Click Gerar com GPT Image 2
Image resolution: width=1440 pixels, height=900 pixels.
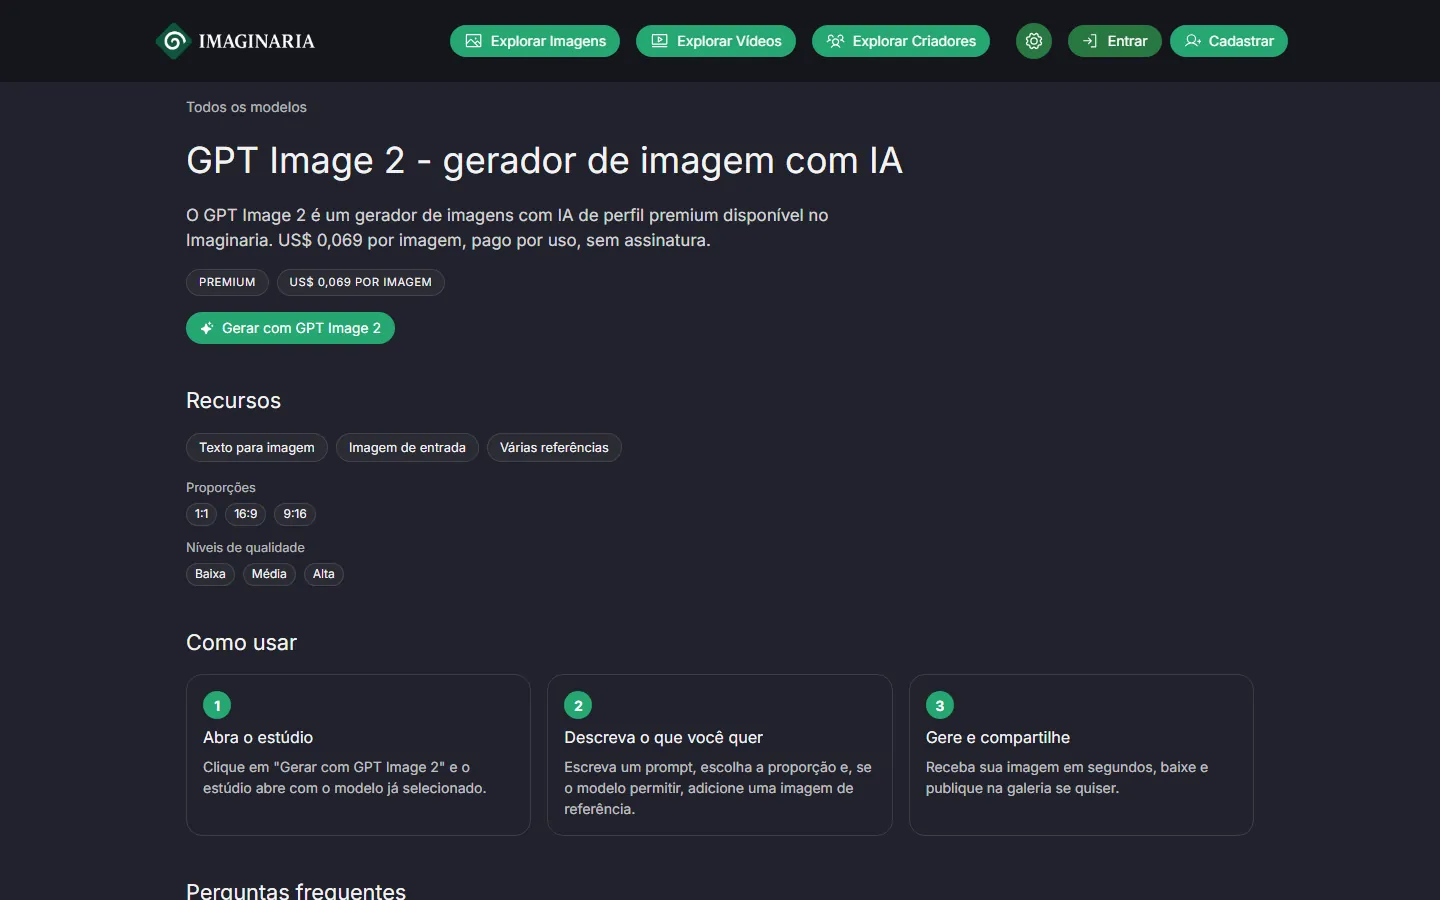point(290,328)
